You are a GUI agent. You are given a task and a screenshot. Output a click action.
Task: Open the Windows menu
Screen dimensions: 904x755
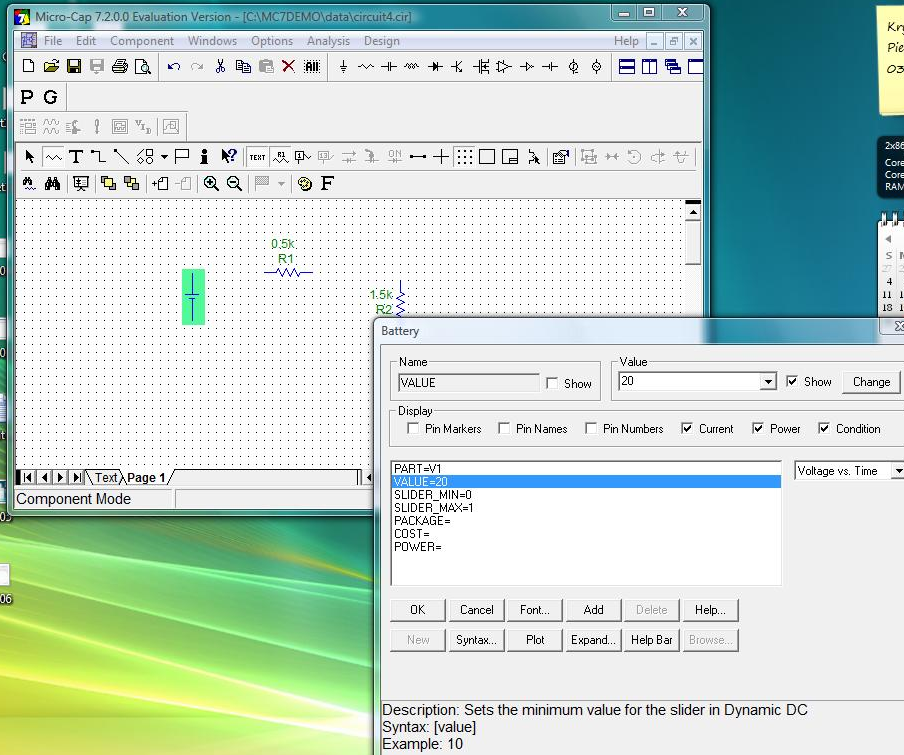212,41
